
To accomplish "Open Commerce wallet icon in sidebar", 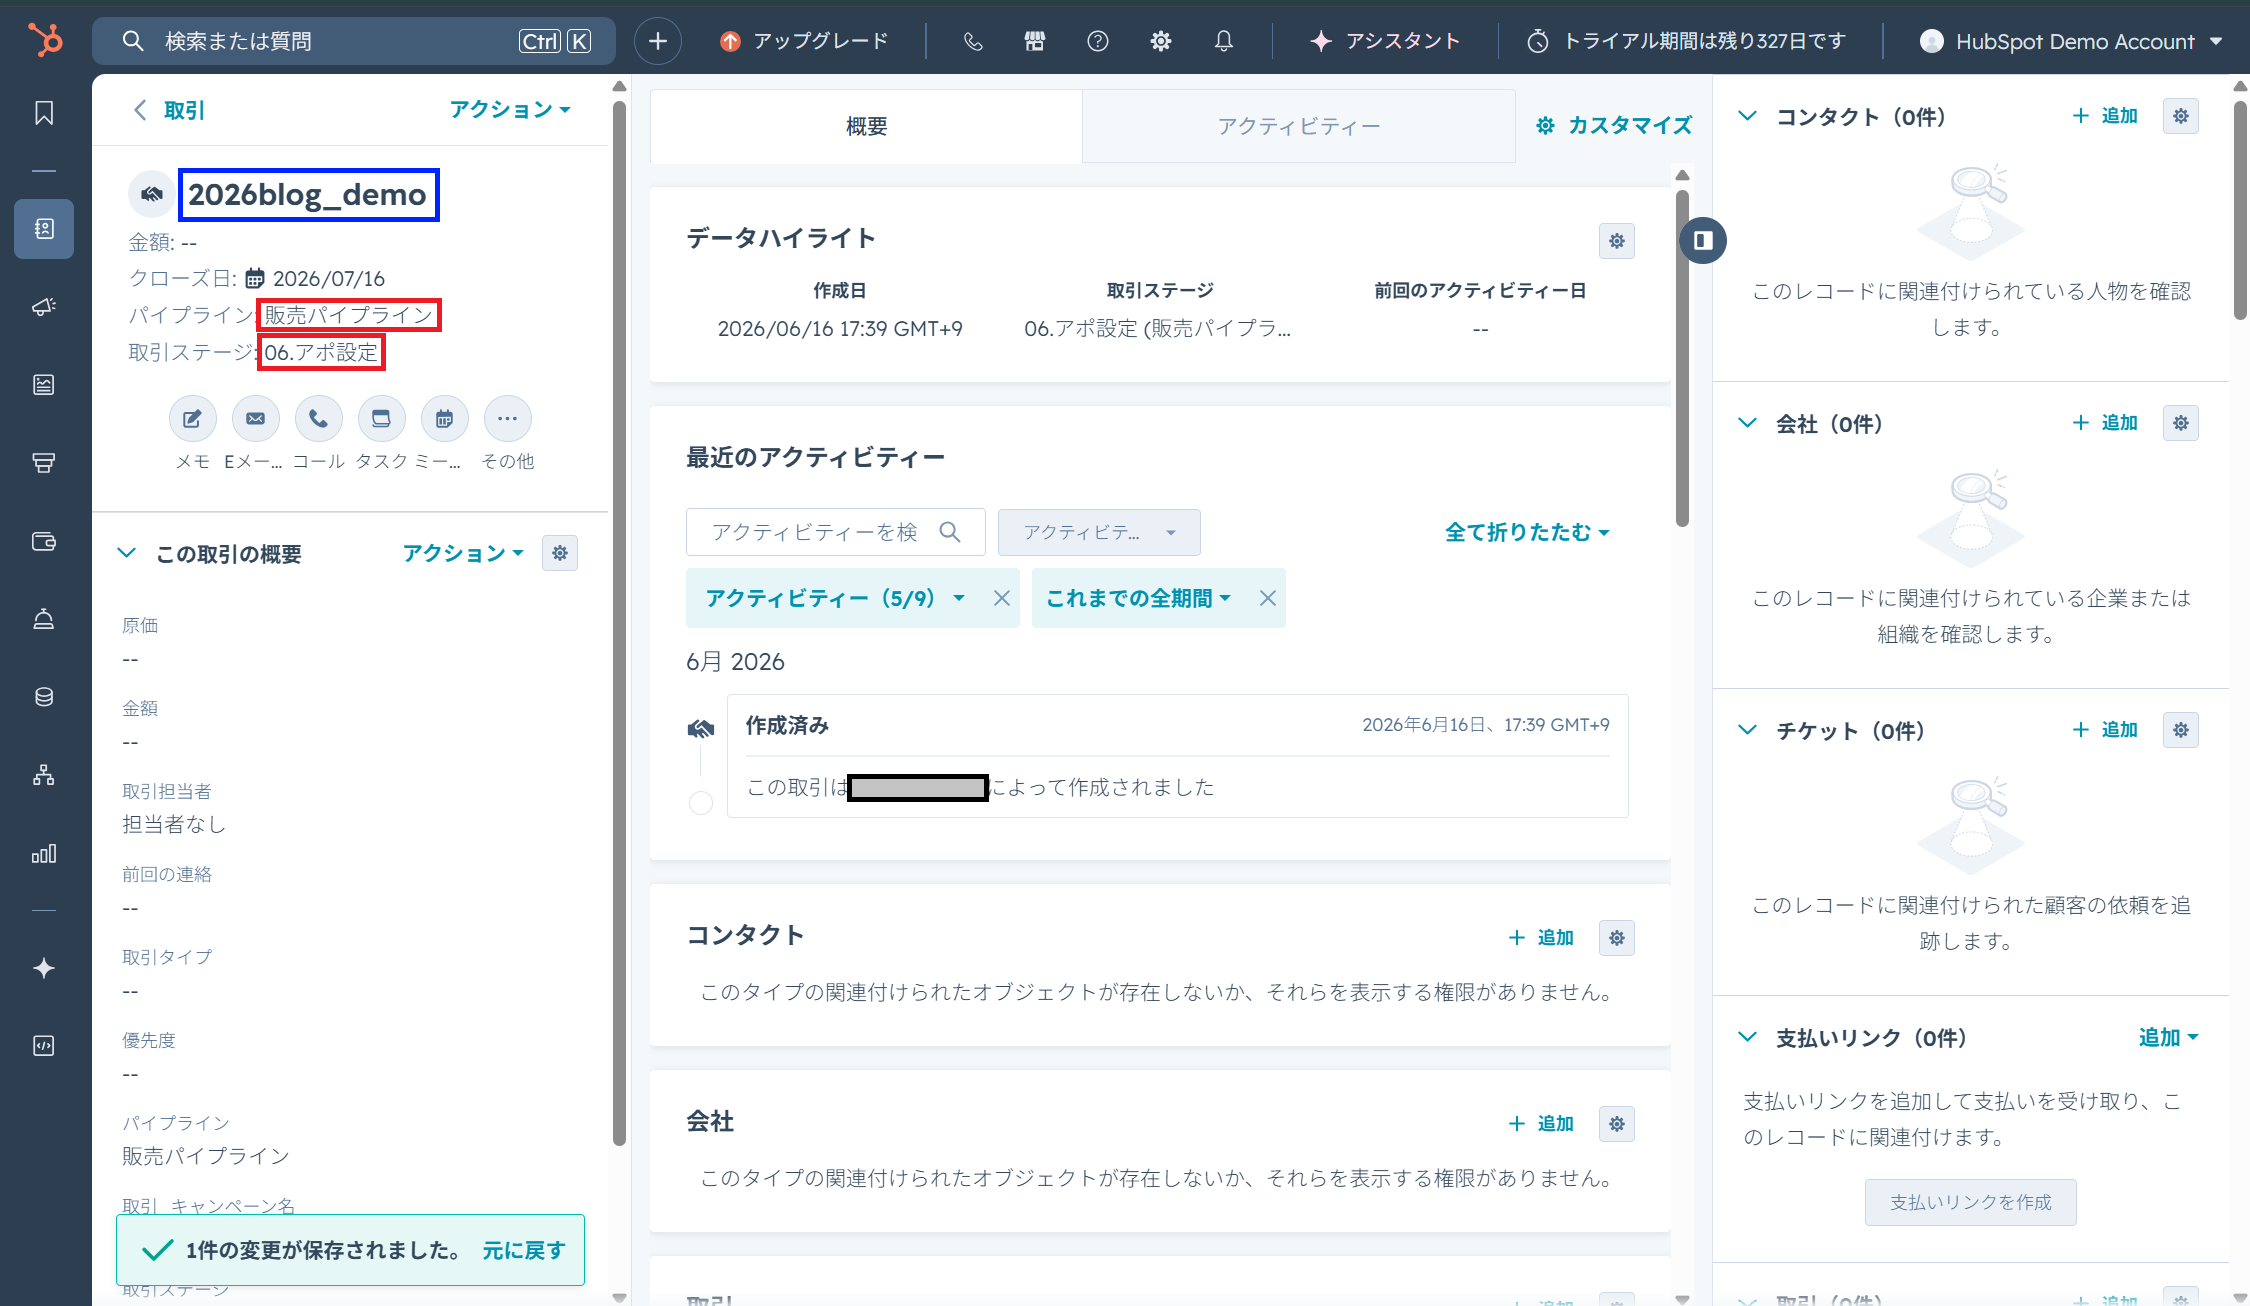I will [44, 541].
